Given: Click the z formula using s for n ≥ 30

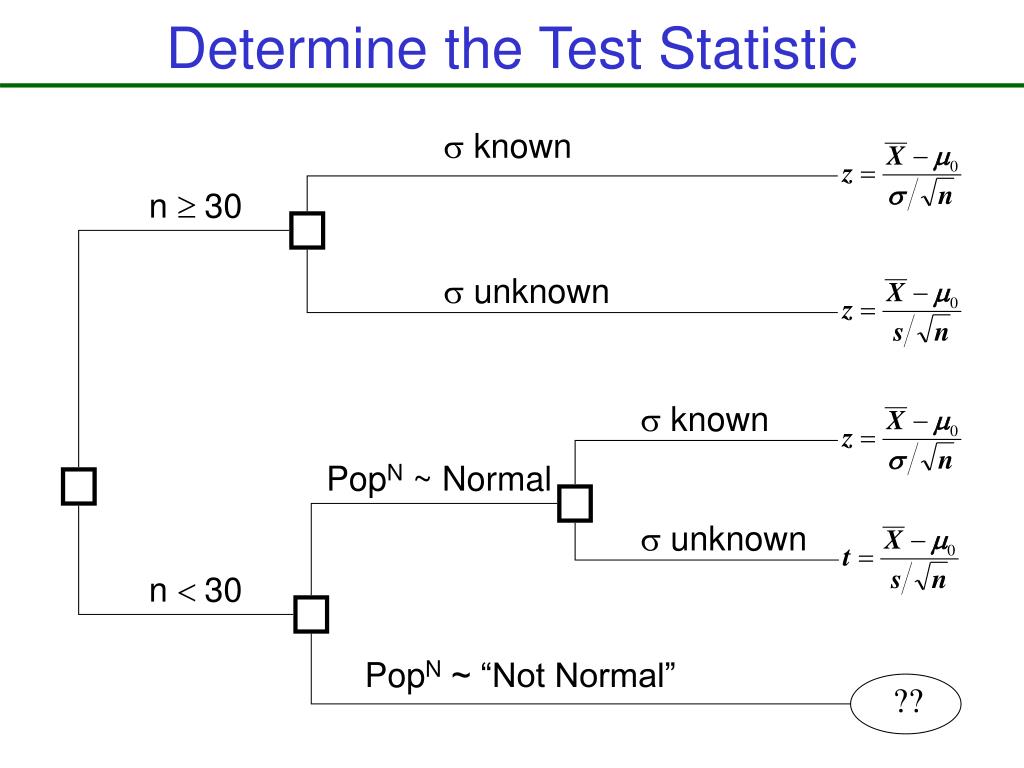Looking at the screenshot, I should 901,312.
